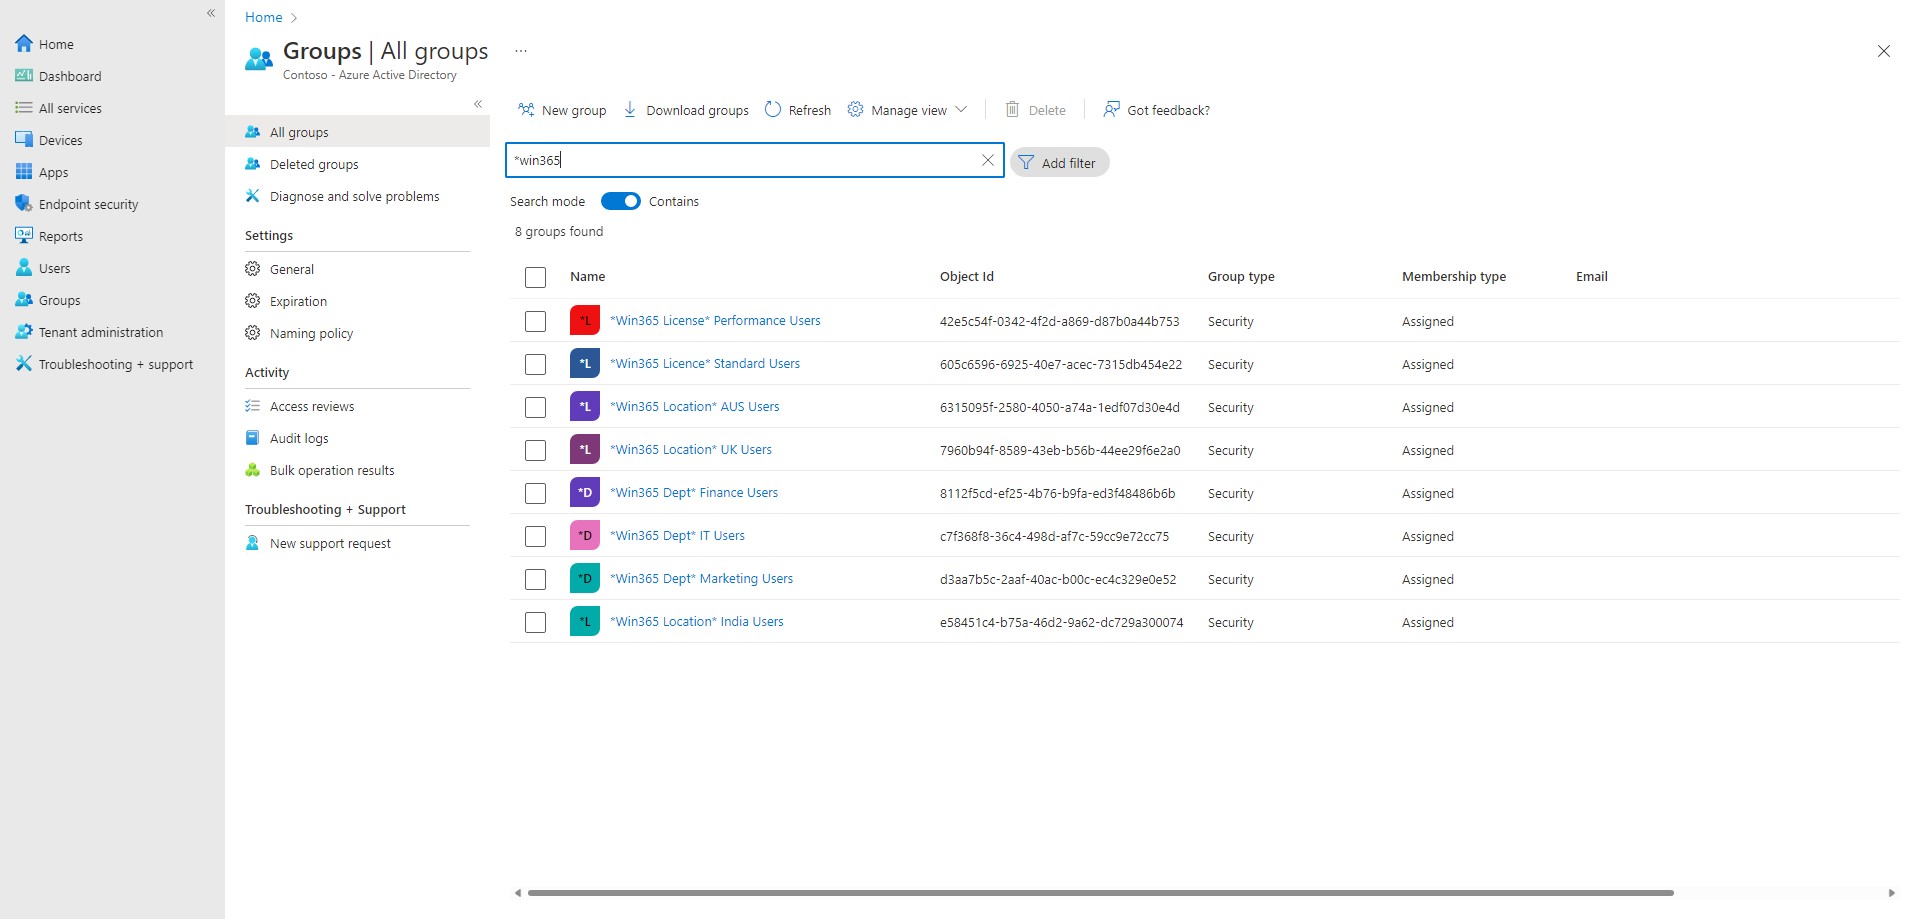Click the New group icon

[x=526, y=110]
